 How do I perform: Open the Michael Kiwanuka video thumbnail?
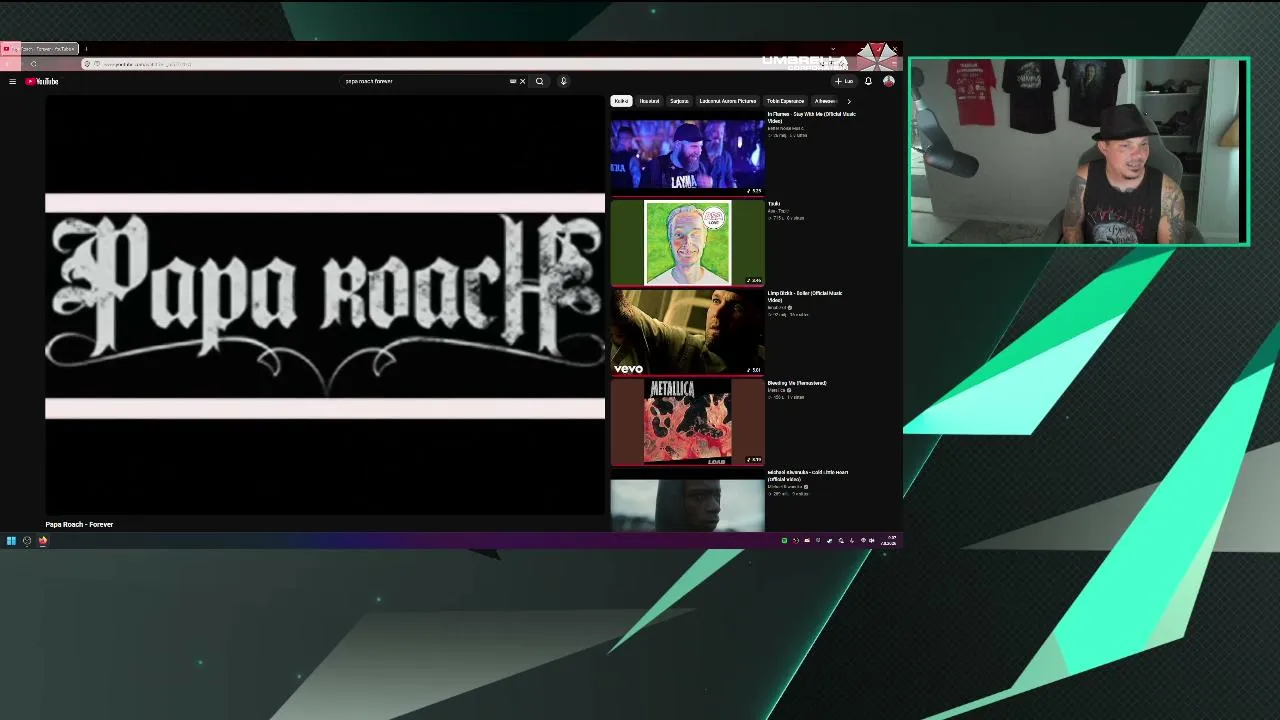[x=687, y=505]
